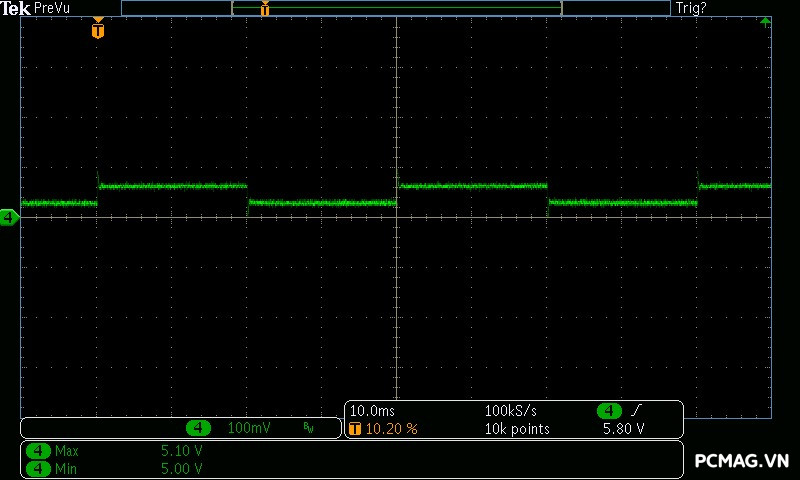Click the channel 4 badge beside Min
This screenshot has height=480, width=800.
point(38,467)
